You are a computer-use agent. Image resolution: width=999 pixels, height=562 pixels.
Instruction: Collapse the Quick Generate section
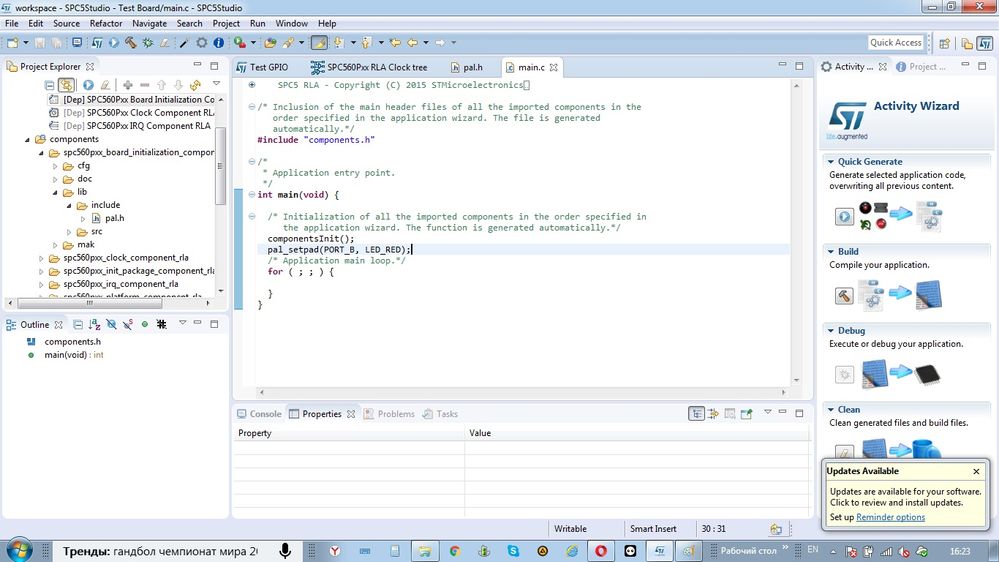click(x=830, y=162)
